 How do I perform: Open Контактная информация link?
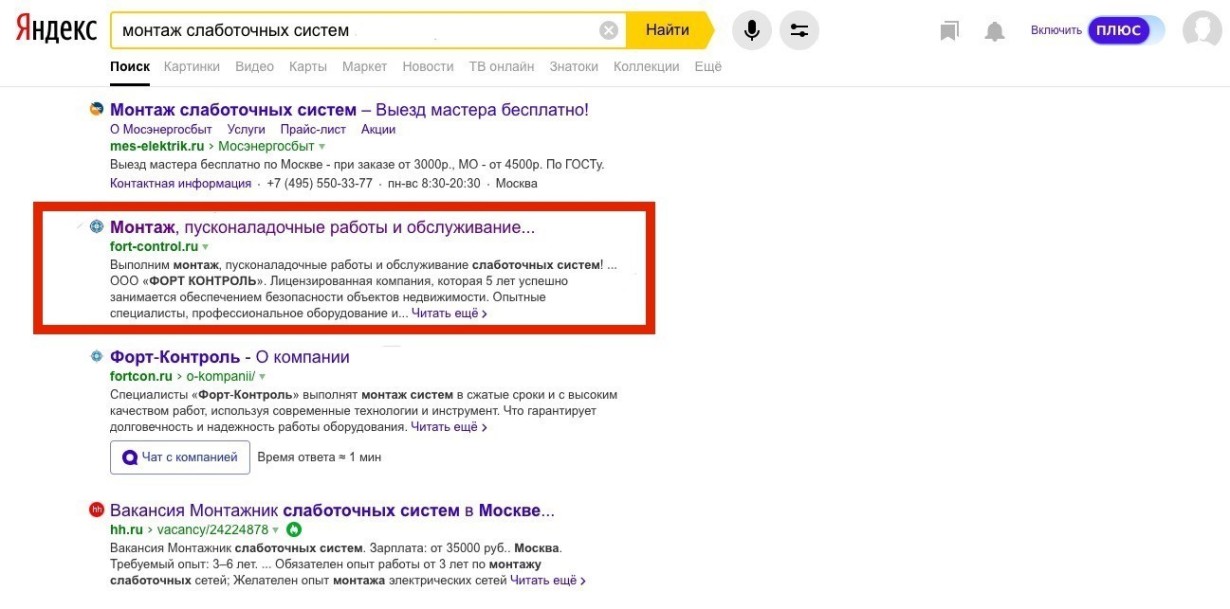[x=180, y=184]
